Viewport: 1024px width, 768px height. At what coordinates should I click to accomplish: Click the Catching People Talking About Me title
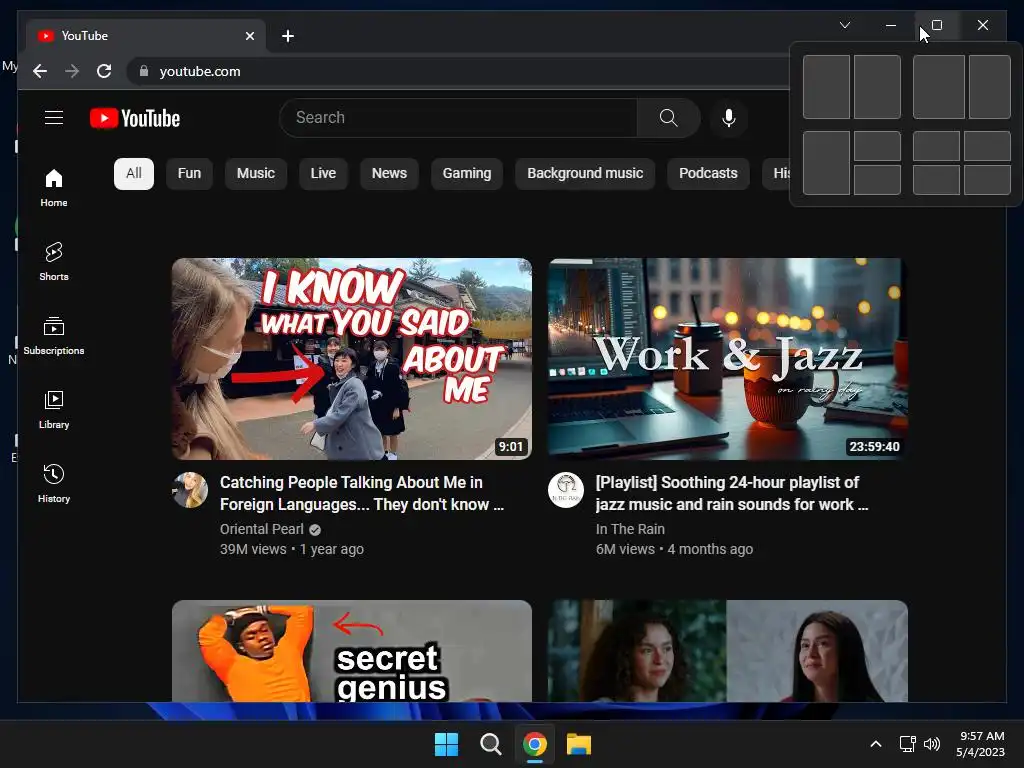point(362,493)
